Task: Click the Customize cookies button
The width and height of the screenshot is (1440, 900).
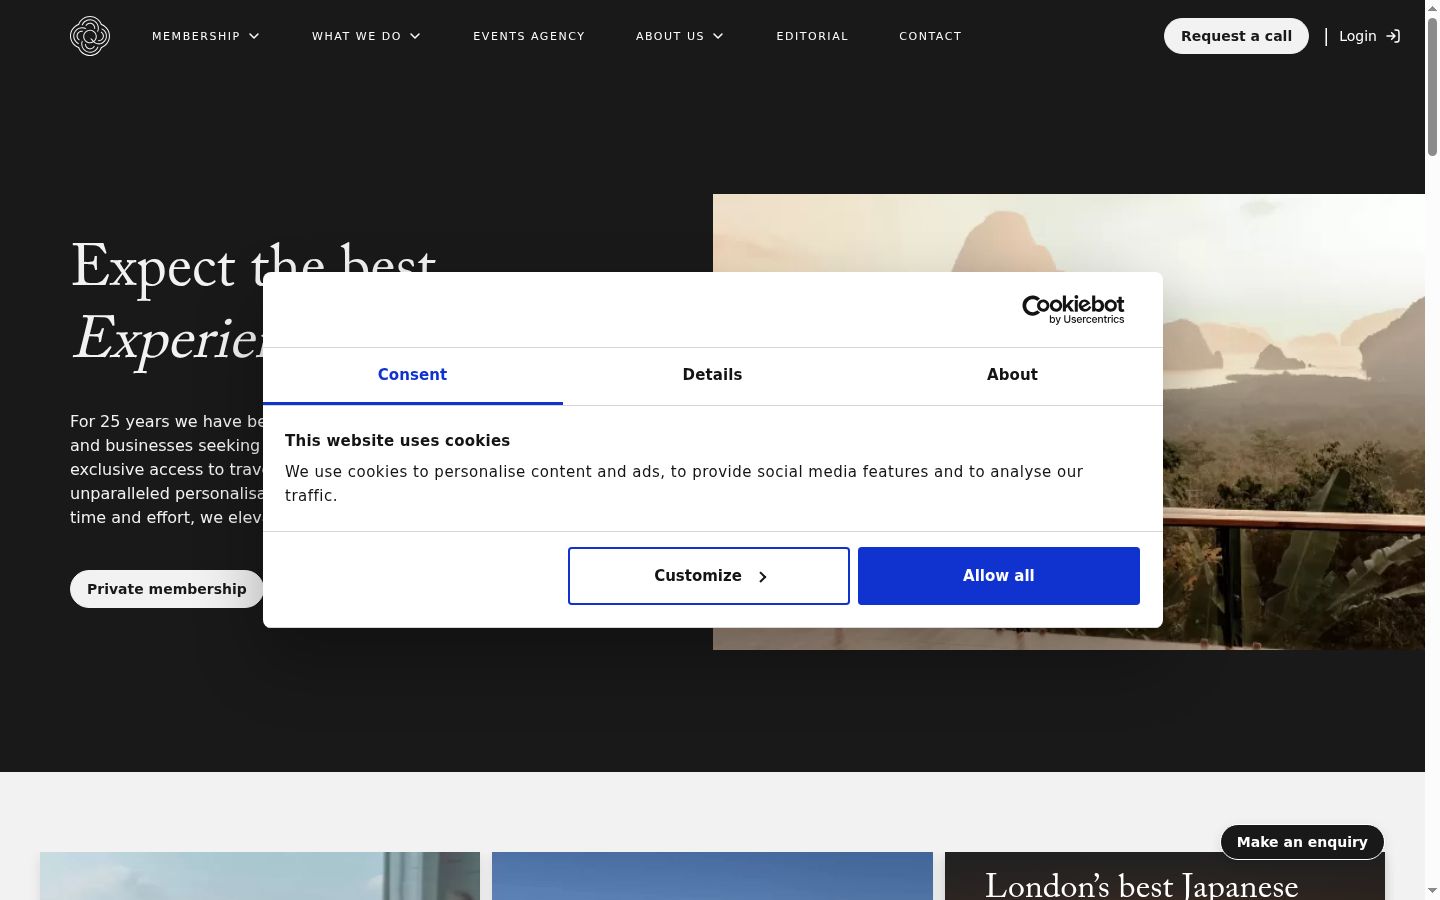Action: [x=709, y=576]
